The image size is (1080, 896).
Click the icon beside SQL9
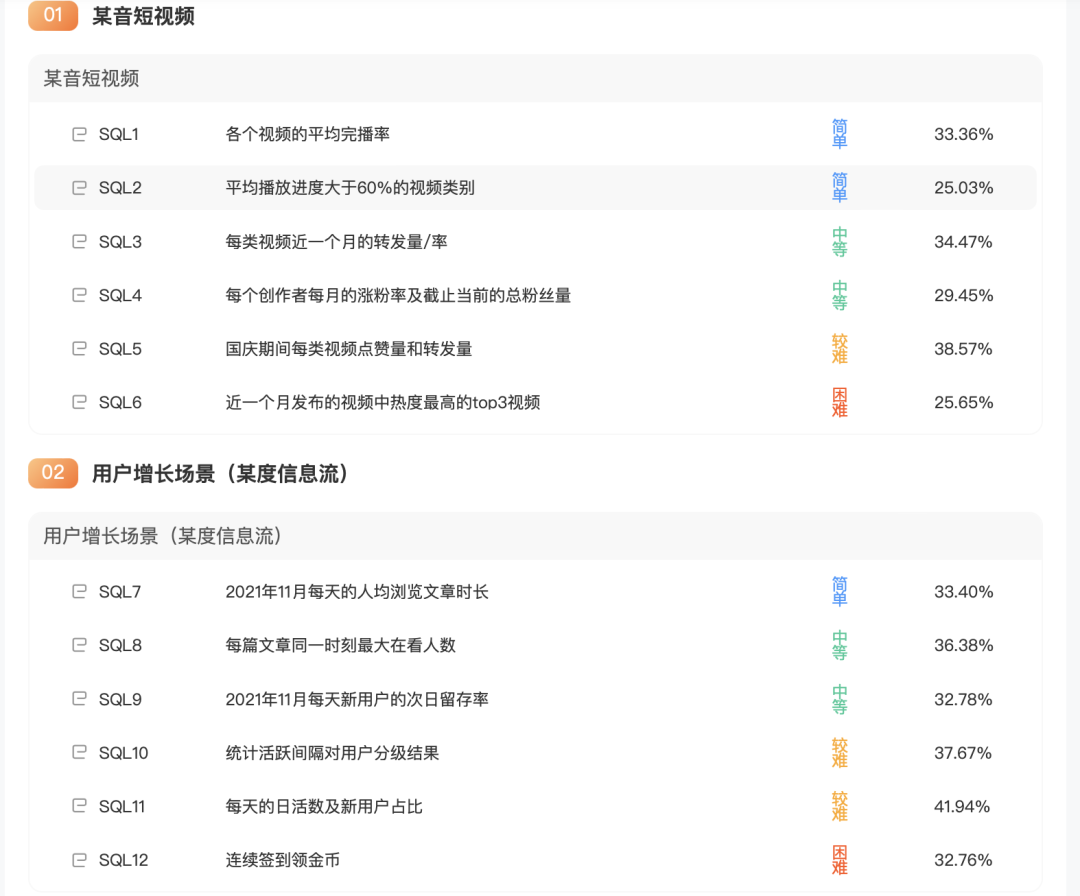coord(79,699)
